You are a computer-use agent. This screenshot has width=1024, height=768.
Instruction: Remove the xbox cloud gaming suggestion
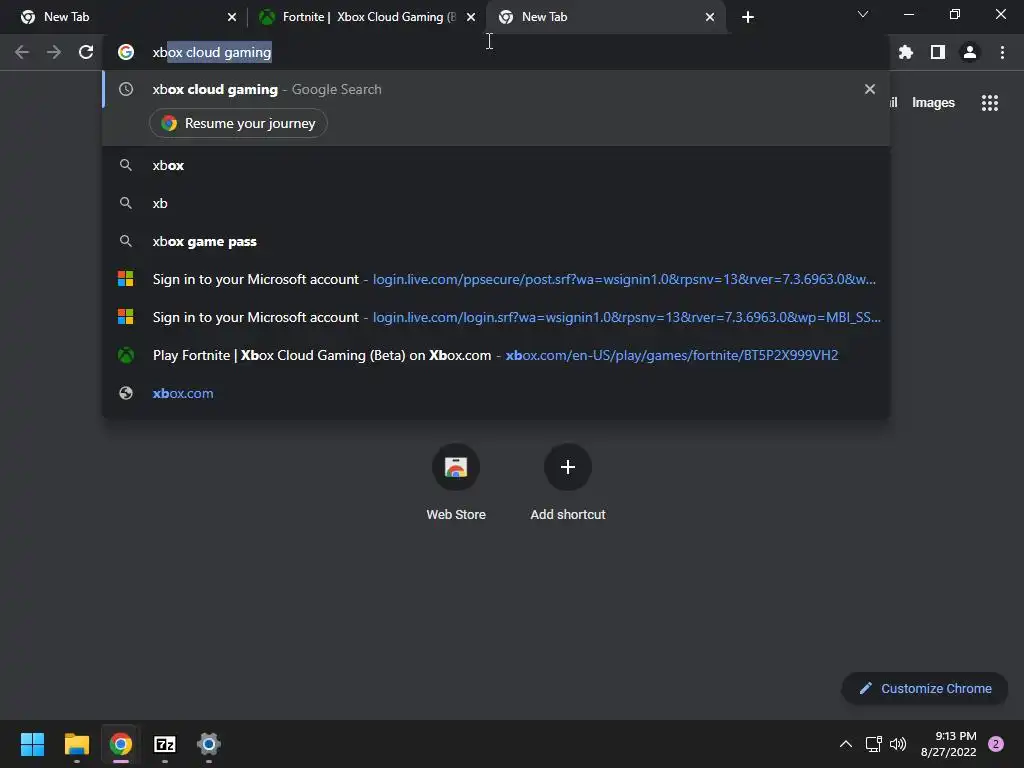click(869, 89)
